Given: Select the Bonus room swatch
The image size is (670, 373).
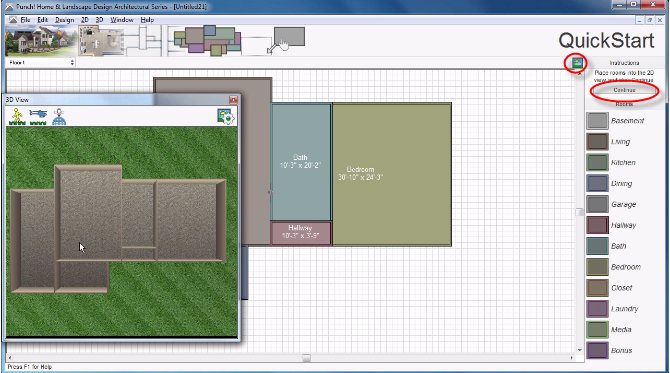Looking at the screenshot, I should tap(597, 351).
